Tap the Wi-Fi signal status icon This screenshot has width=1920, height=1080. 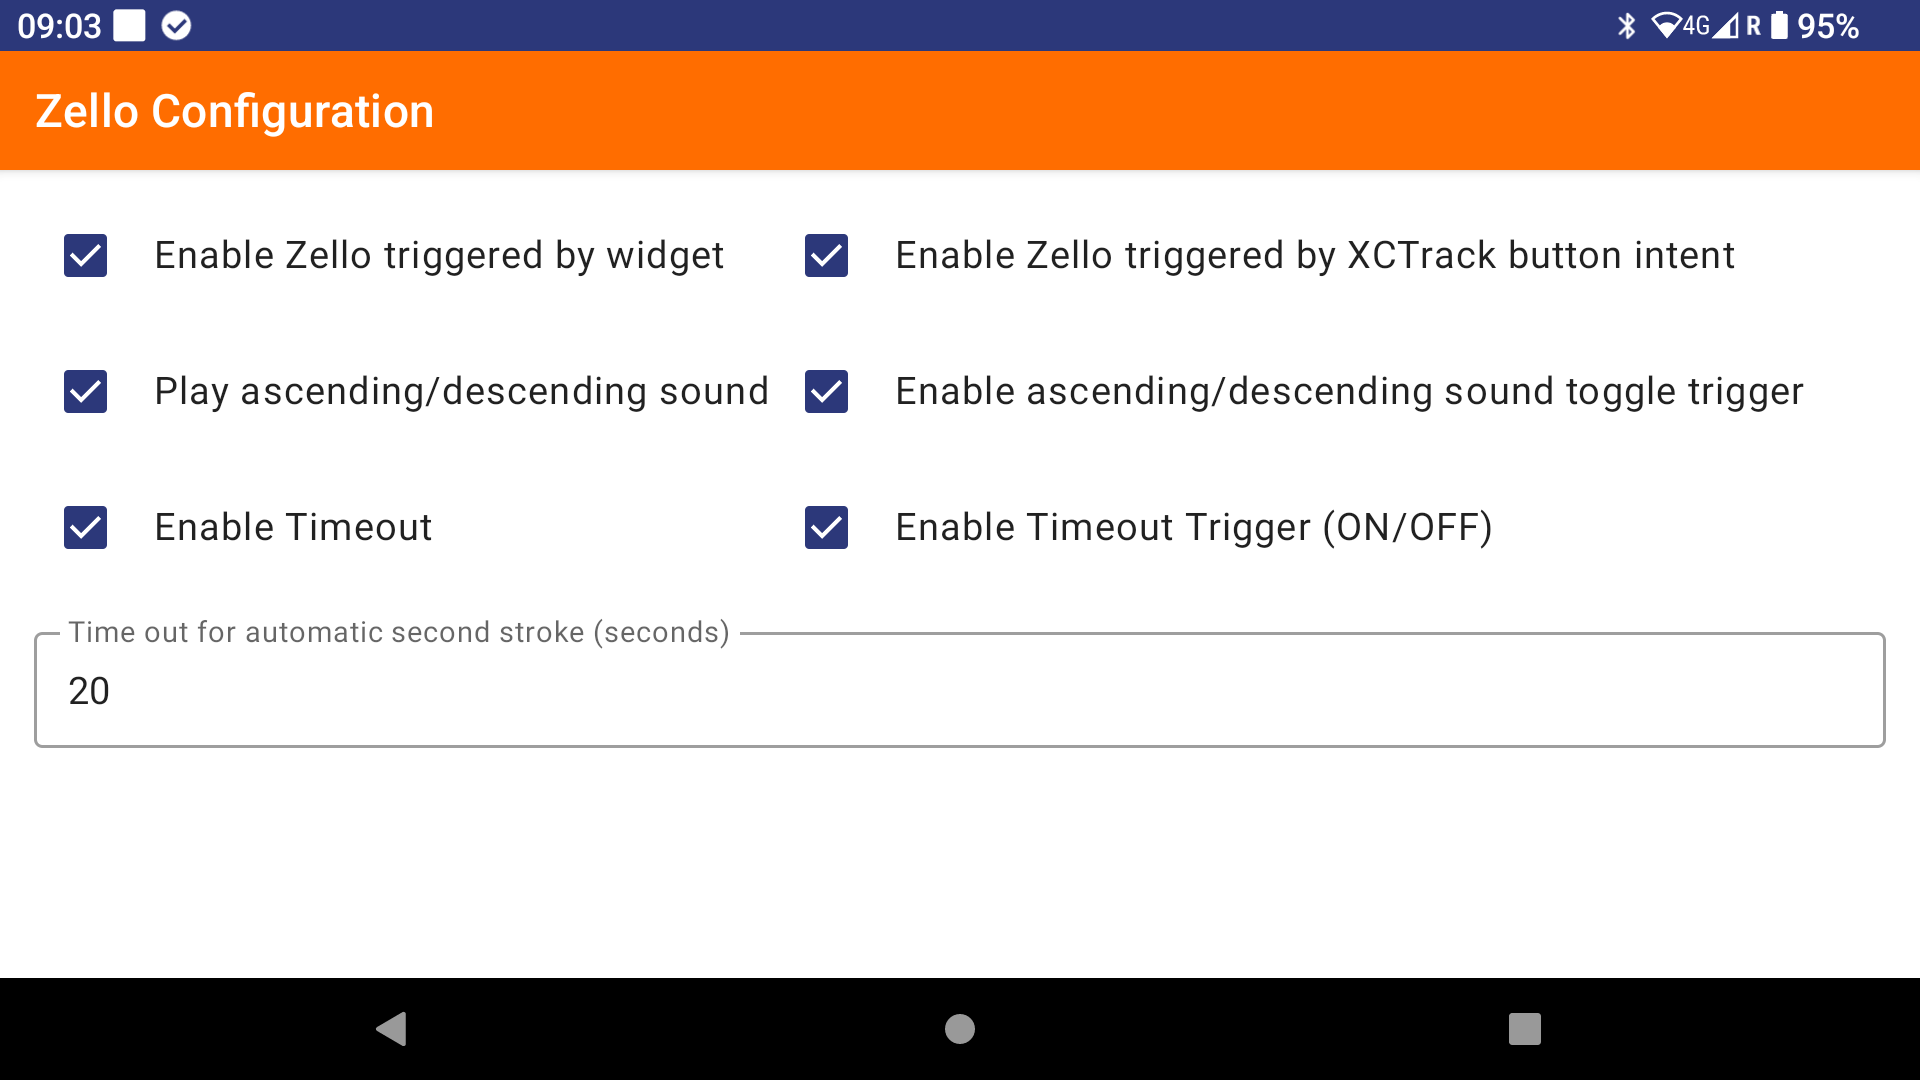coord(1666,26)
